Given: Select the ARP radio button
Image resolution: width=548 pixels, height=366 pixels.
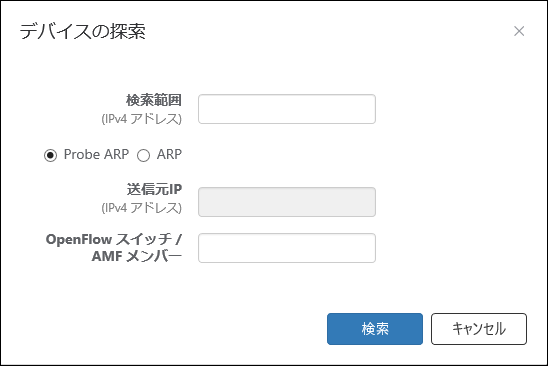Looking at the screenshot, I should coord(143,155).
